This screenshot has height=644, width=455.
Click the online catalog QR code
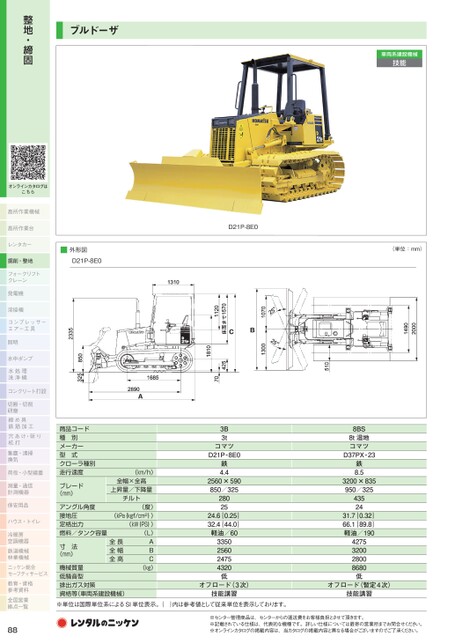pos(28,163)
